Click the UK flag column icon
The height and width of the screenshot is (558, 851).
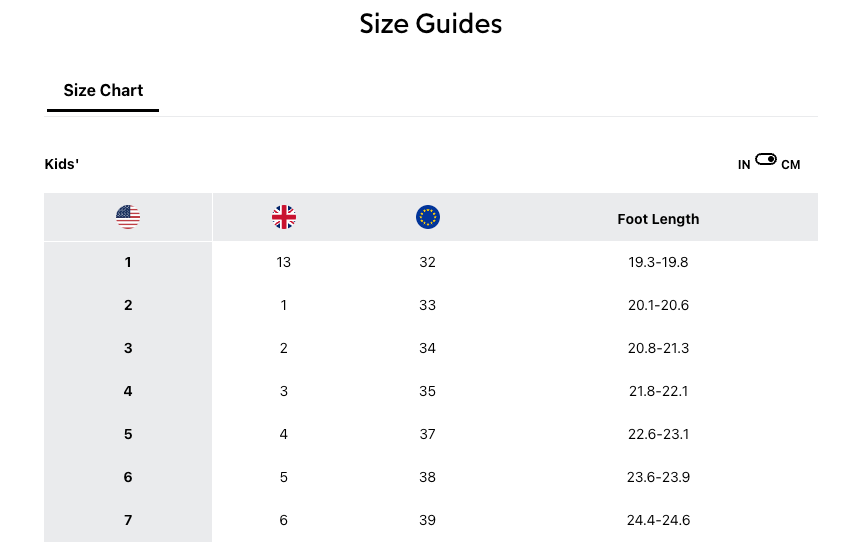point(284,217)
